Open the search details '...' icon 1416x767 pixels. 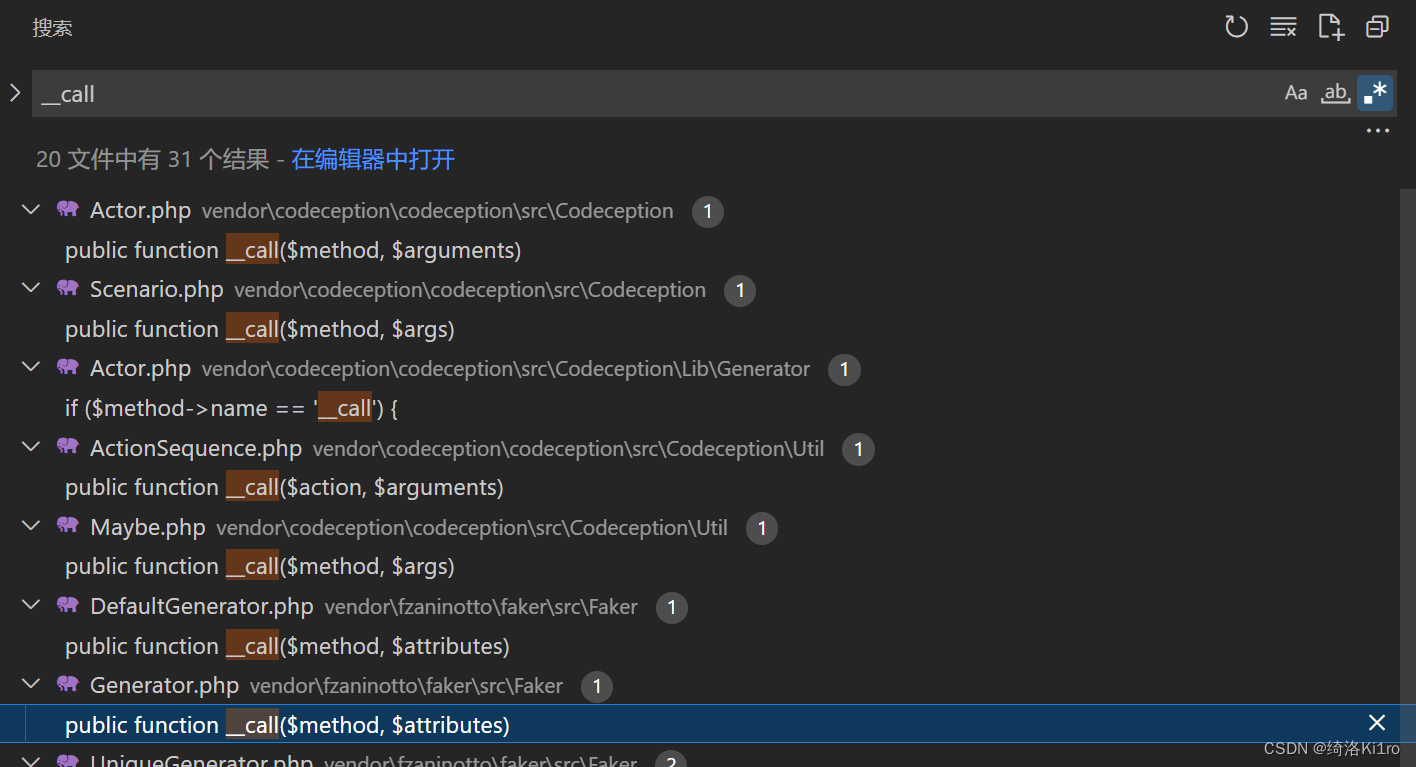pyautogui.click(x=1377, y=130)
